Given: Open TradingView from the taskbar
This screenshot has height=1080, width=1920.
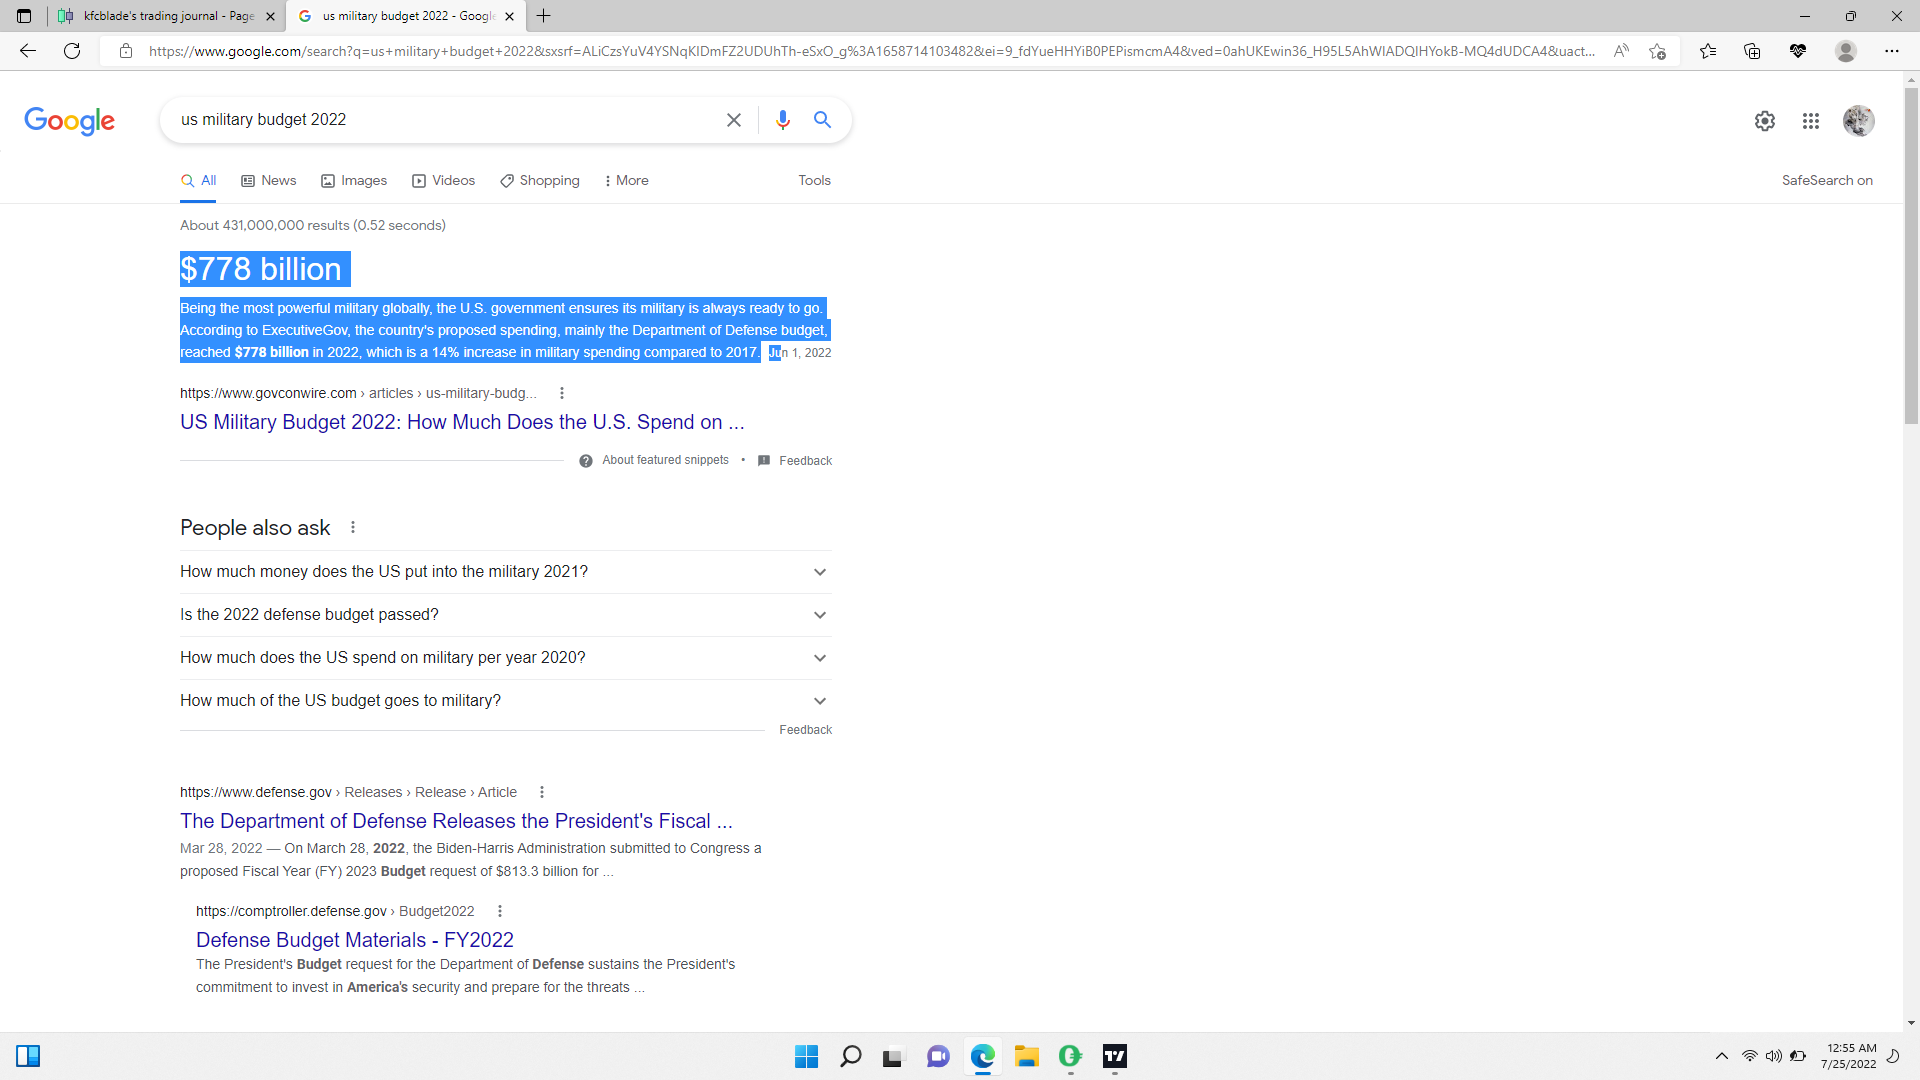Looking at the screenshot, I should tap(1115, 1056).
